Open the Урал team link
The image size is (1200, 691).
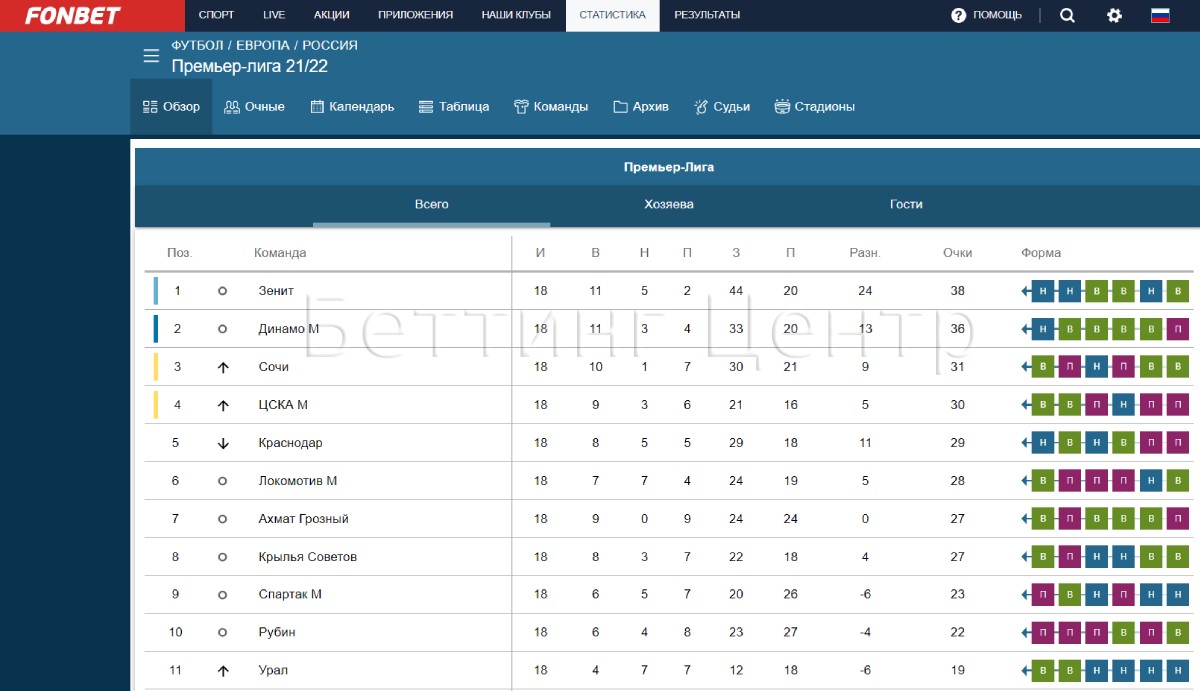(x=273, y=671)
